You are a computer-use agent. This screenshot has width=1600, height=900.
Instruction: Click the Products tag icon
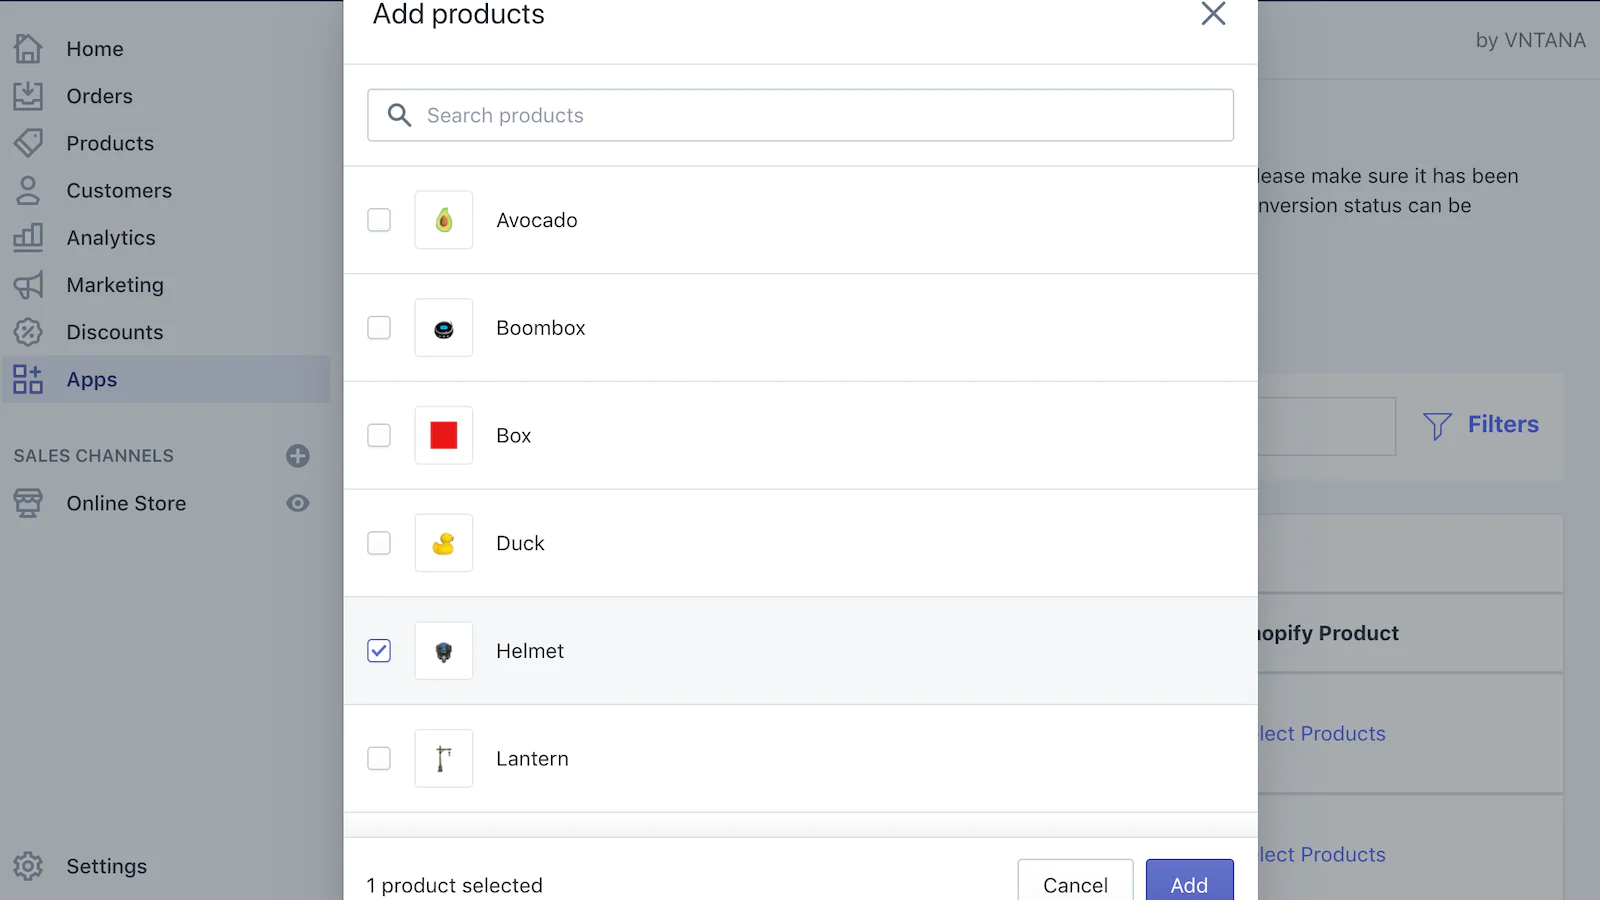pos(28,143)
